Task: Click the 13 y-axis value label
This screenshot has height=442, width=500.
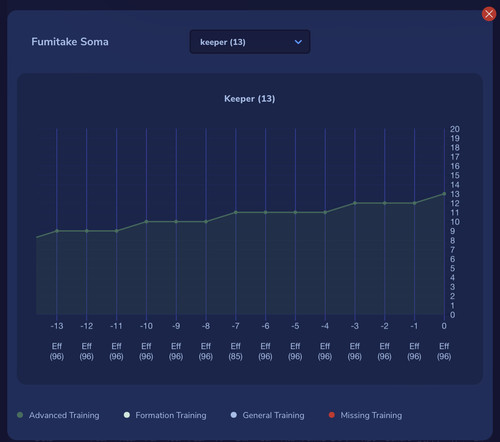Action: [x=455, y=194]
